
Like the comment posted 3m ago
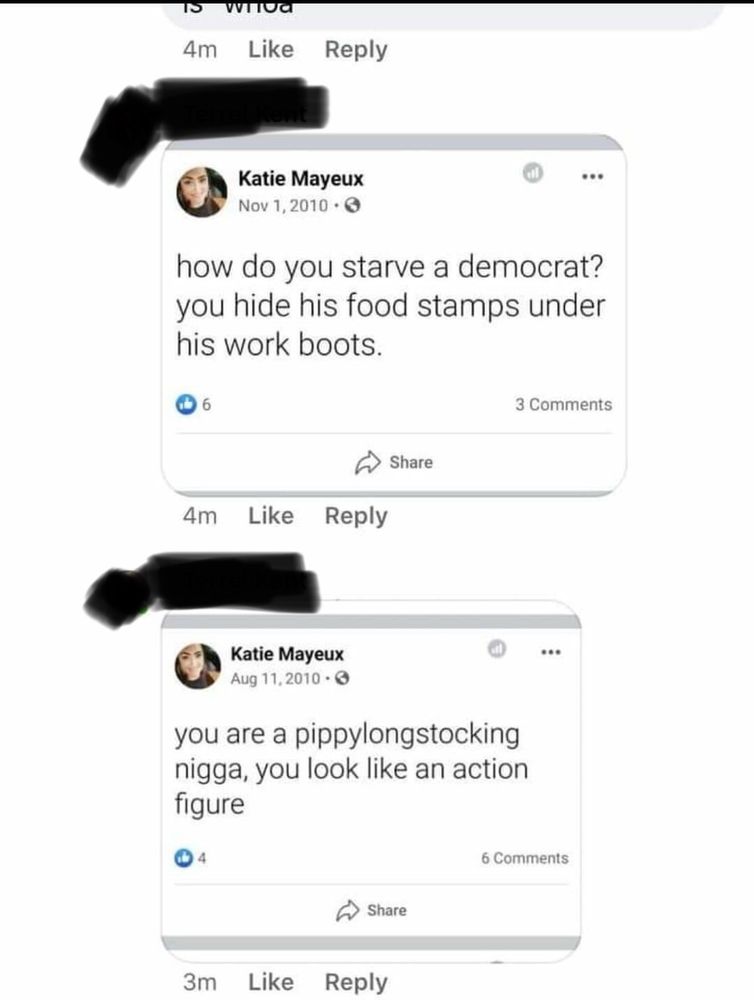point(270,982)
